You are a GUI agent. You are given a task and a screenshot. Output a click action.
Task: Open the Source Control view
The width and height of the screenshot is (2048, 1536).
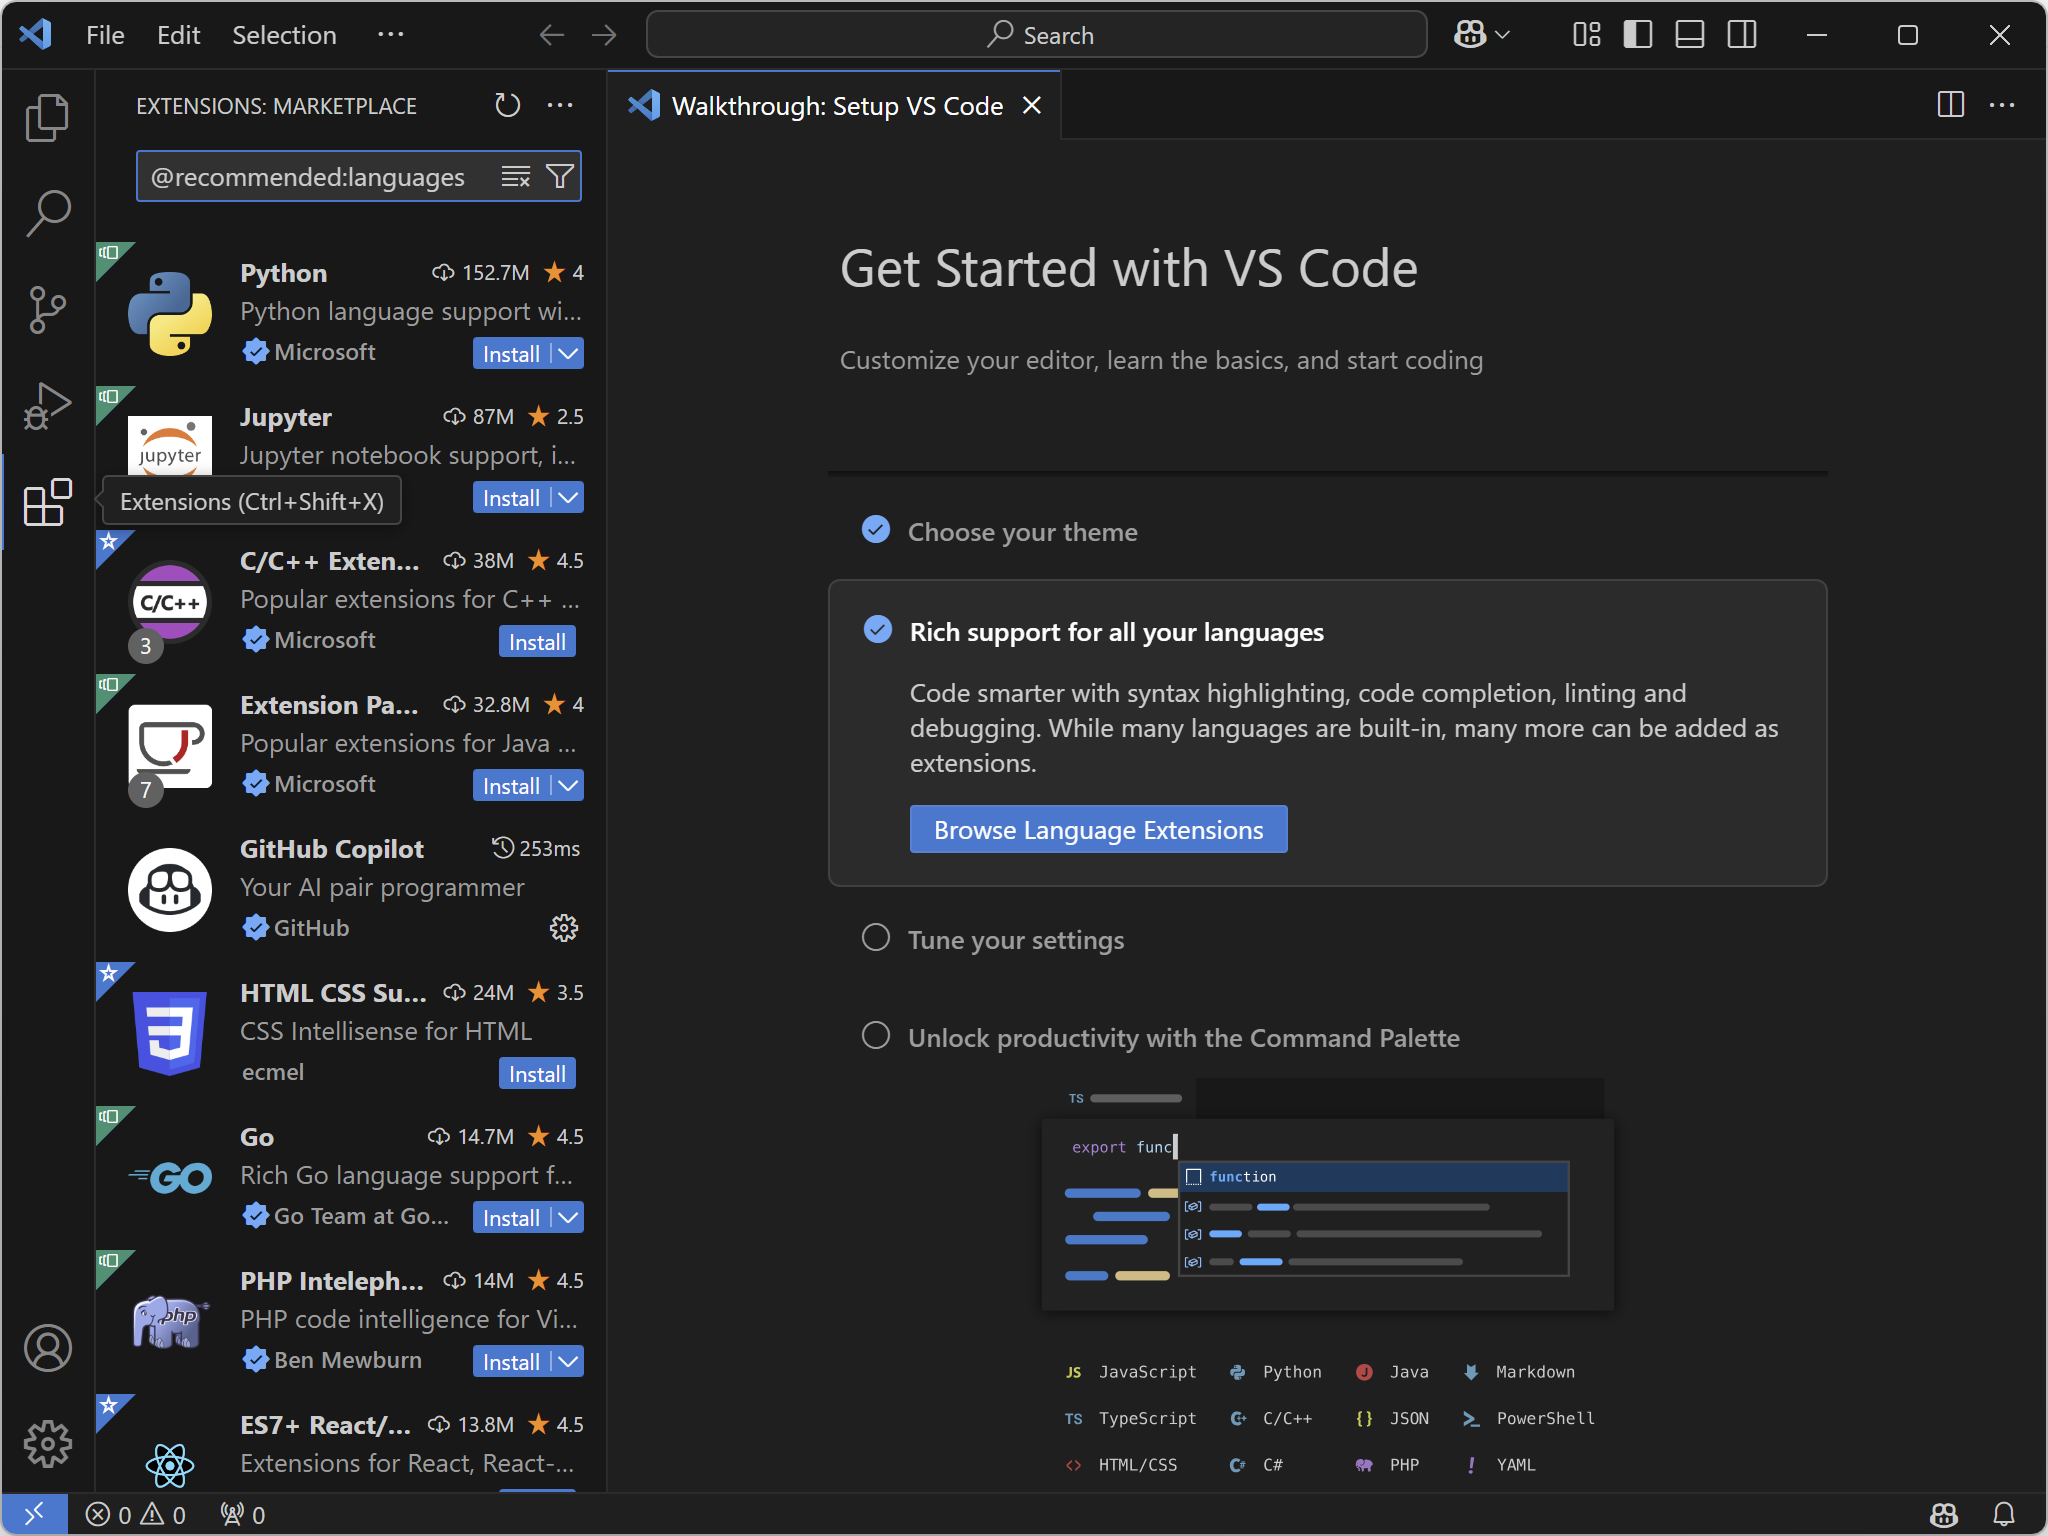[x=47, y=310]
